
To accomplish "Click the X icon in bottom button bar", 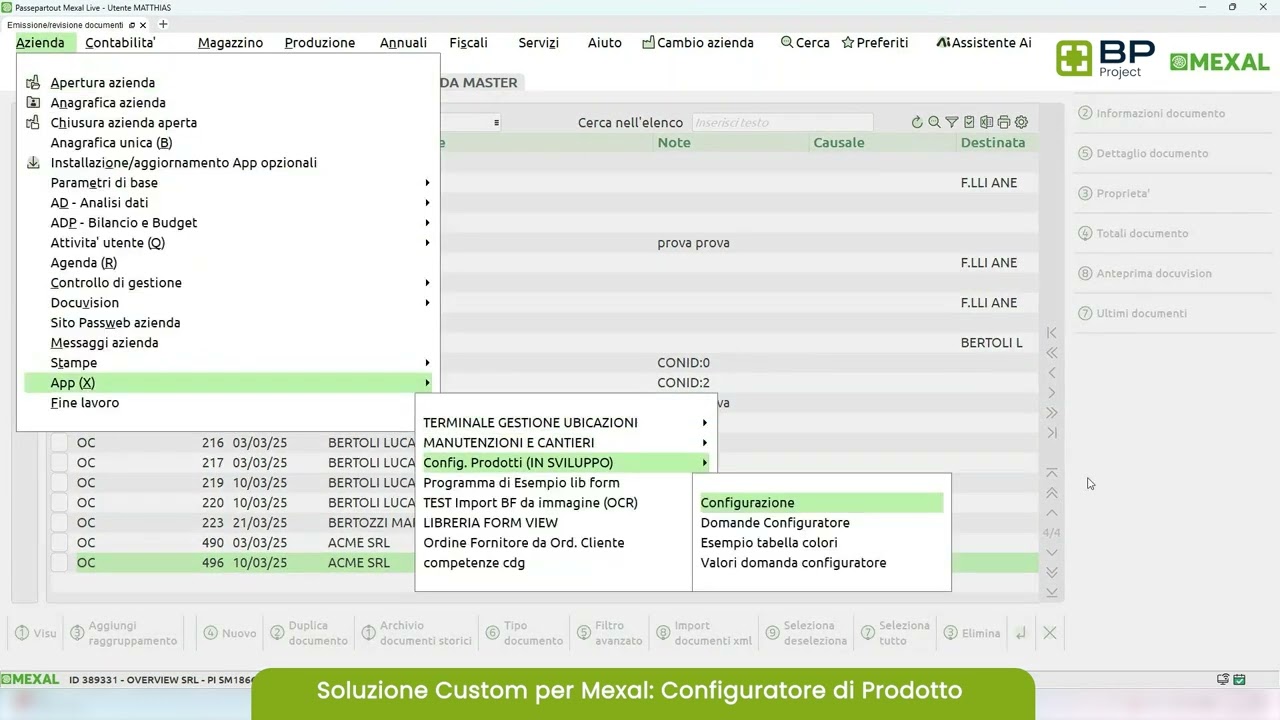I will [x=1049, y=632].
